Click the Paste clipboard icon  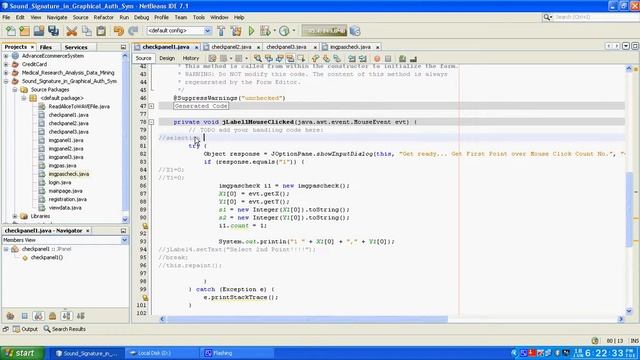101,31
